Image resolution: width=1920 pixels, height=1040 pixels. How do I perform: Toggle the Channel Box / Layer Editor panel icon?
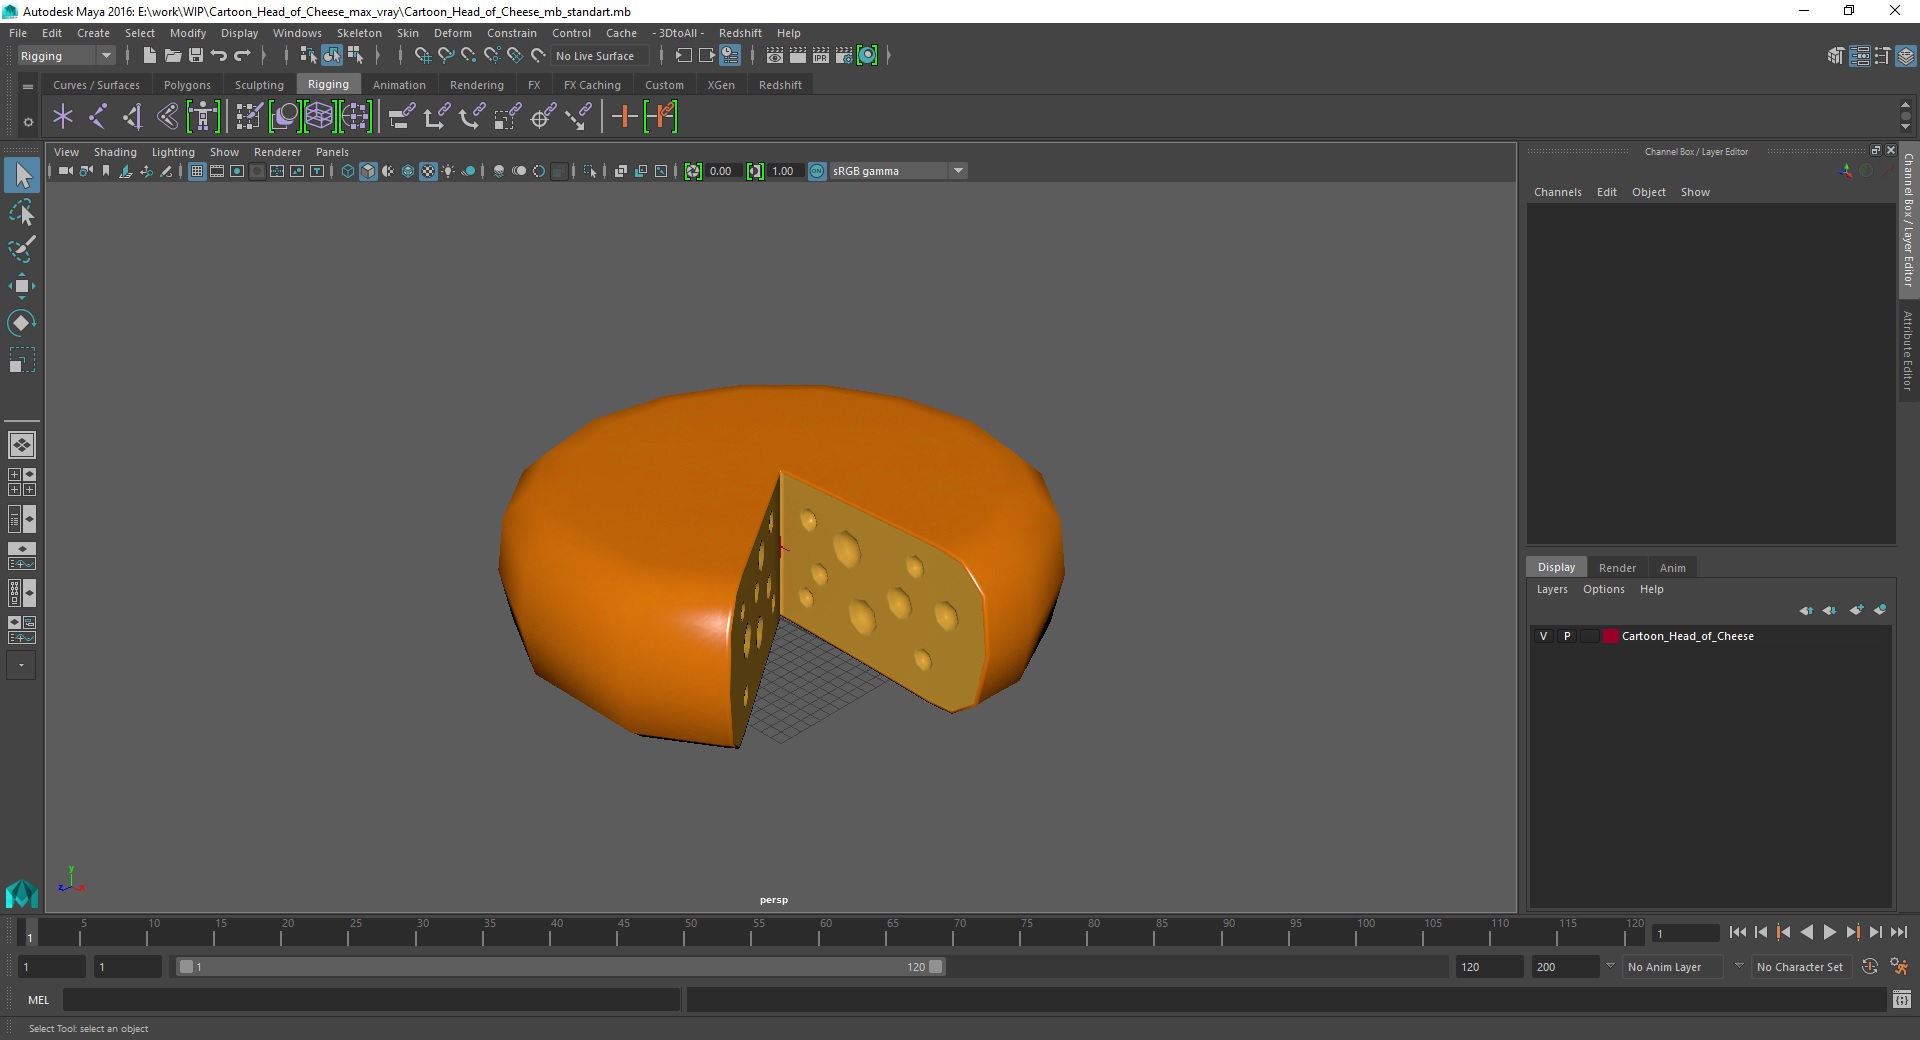[x=1906, y=56]
